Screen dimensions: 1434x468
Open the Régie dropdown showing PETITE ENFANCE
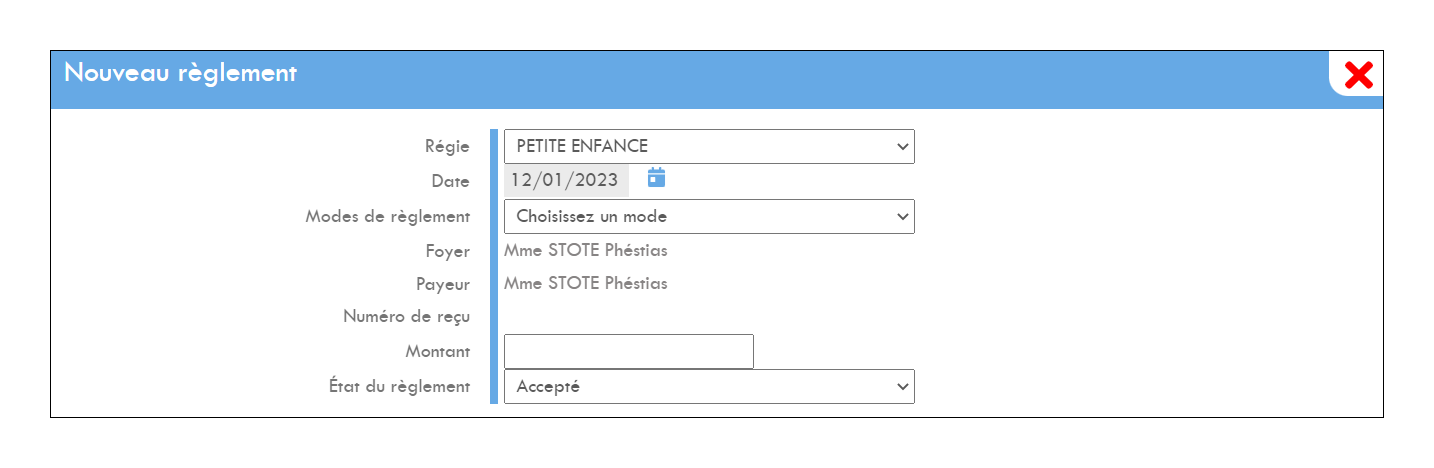tap(709, 146)
